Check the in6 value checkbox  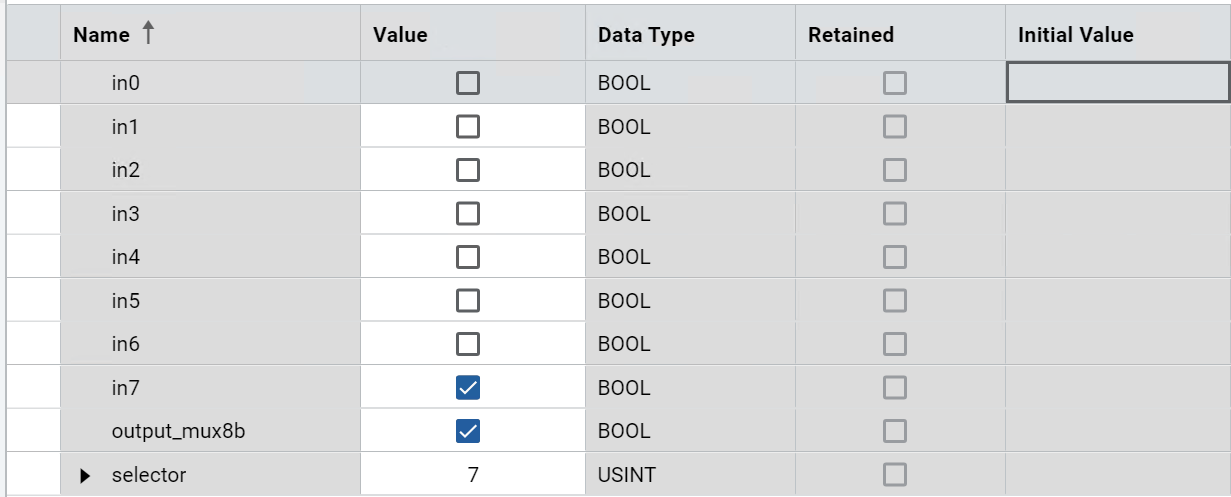(x=467, y=344)
